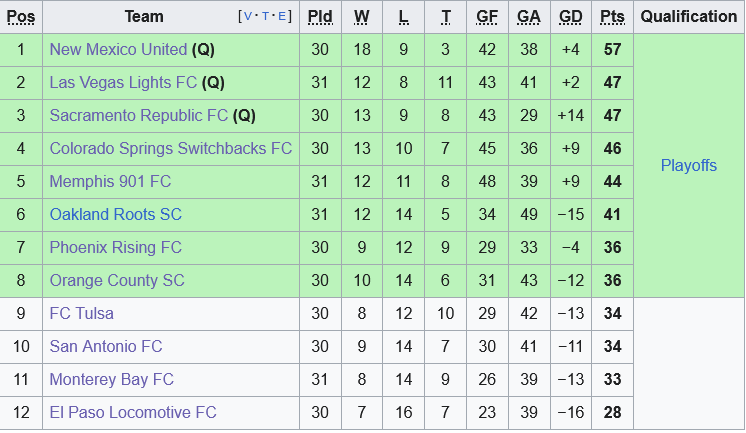The width and height of the screenshot is (746, 433).
Task: Open the New Mexico United team link
Action: [x=118, y=50]
